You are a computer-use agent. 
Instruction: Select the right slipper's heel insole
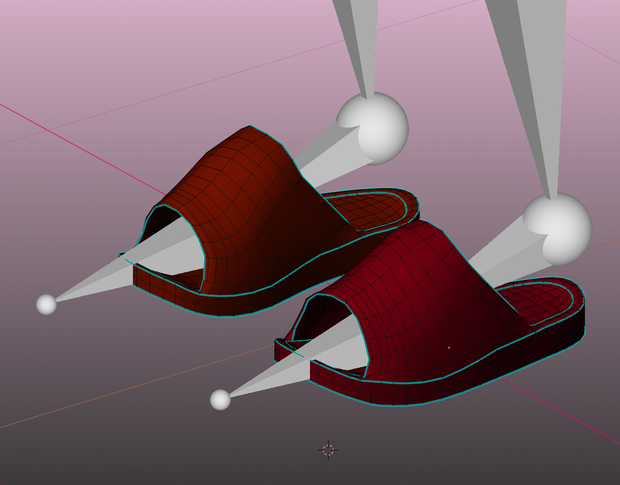pos(540,300)
